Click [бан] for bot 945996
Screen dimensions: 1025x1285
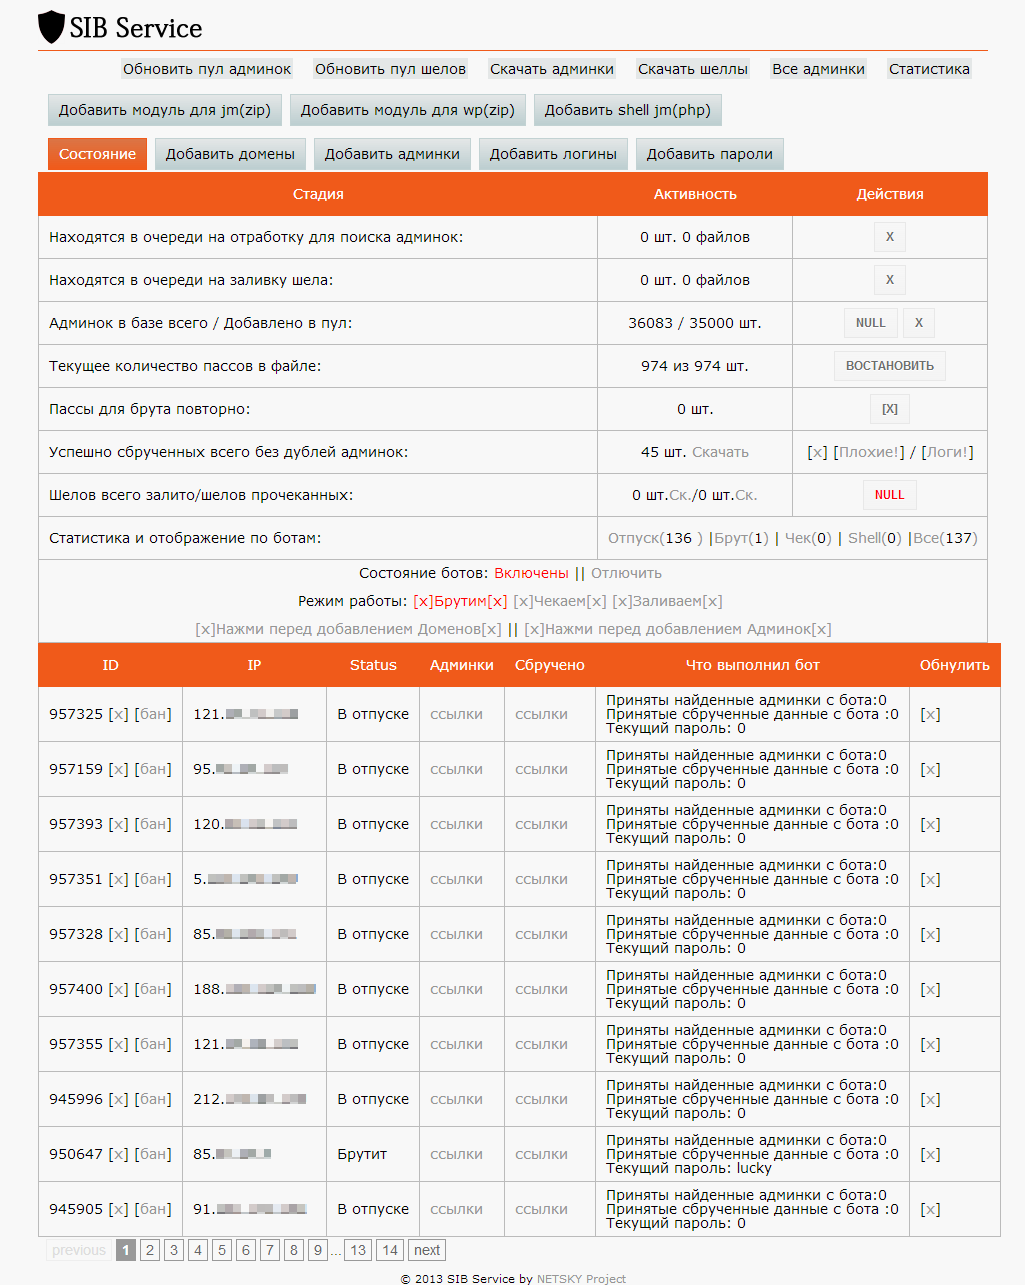tap(153, 1099)
